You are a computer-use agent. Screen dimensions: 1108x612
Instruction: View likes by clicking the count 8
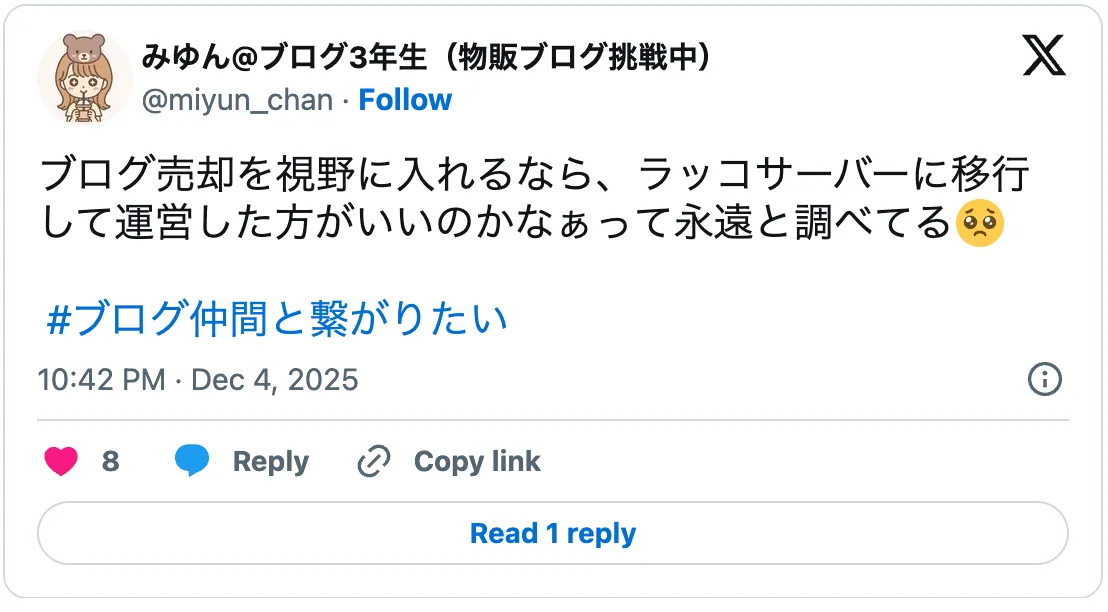coord(112,461)
